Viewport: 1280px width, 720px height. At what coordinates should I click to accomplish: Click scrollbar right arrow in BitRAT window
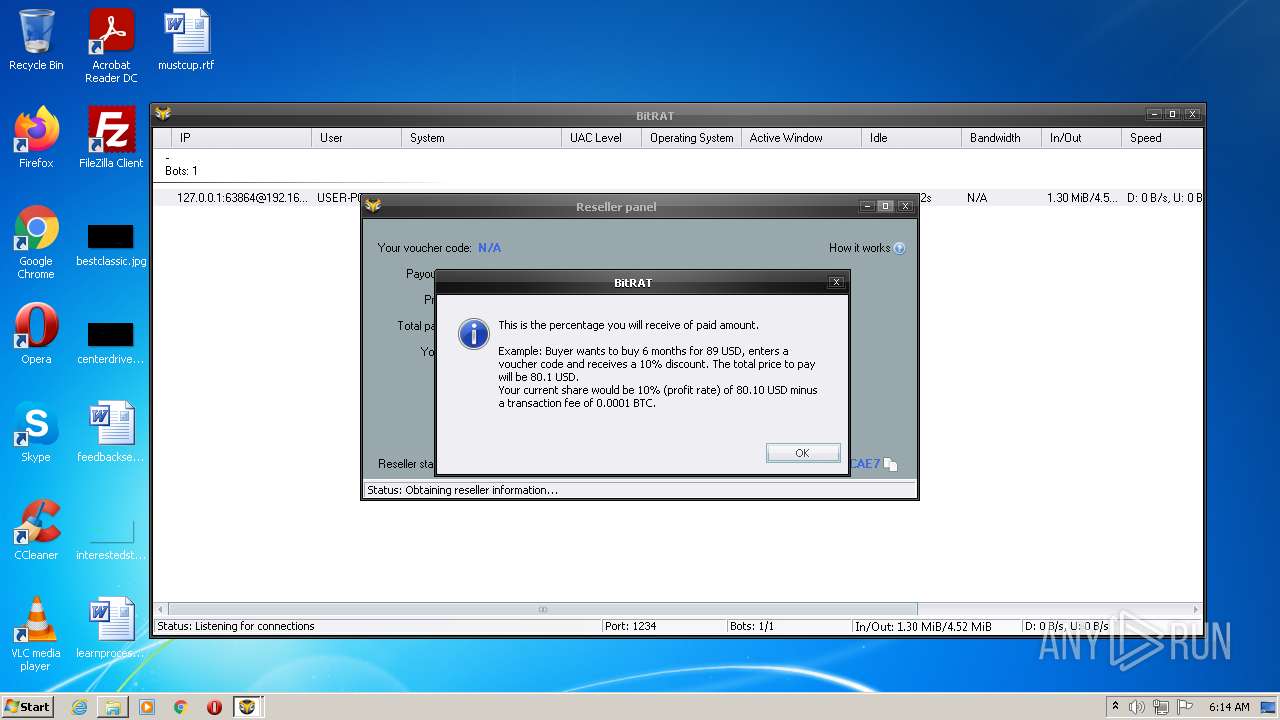click(1195, 609)
